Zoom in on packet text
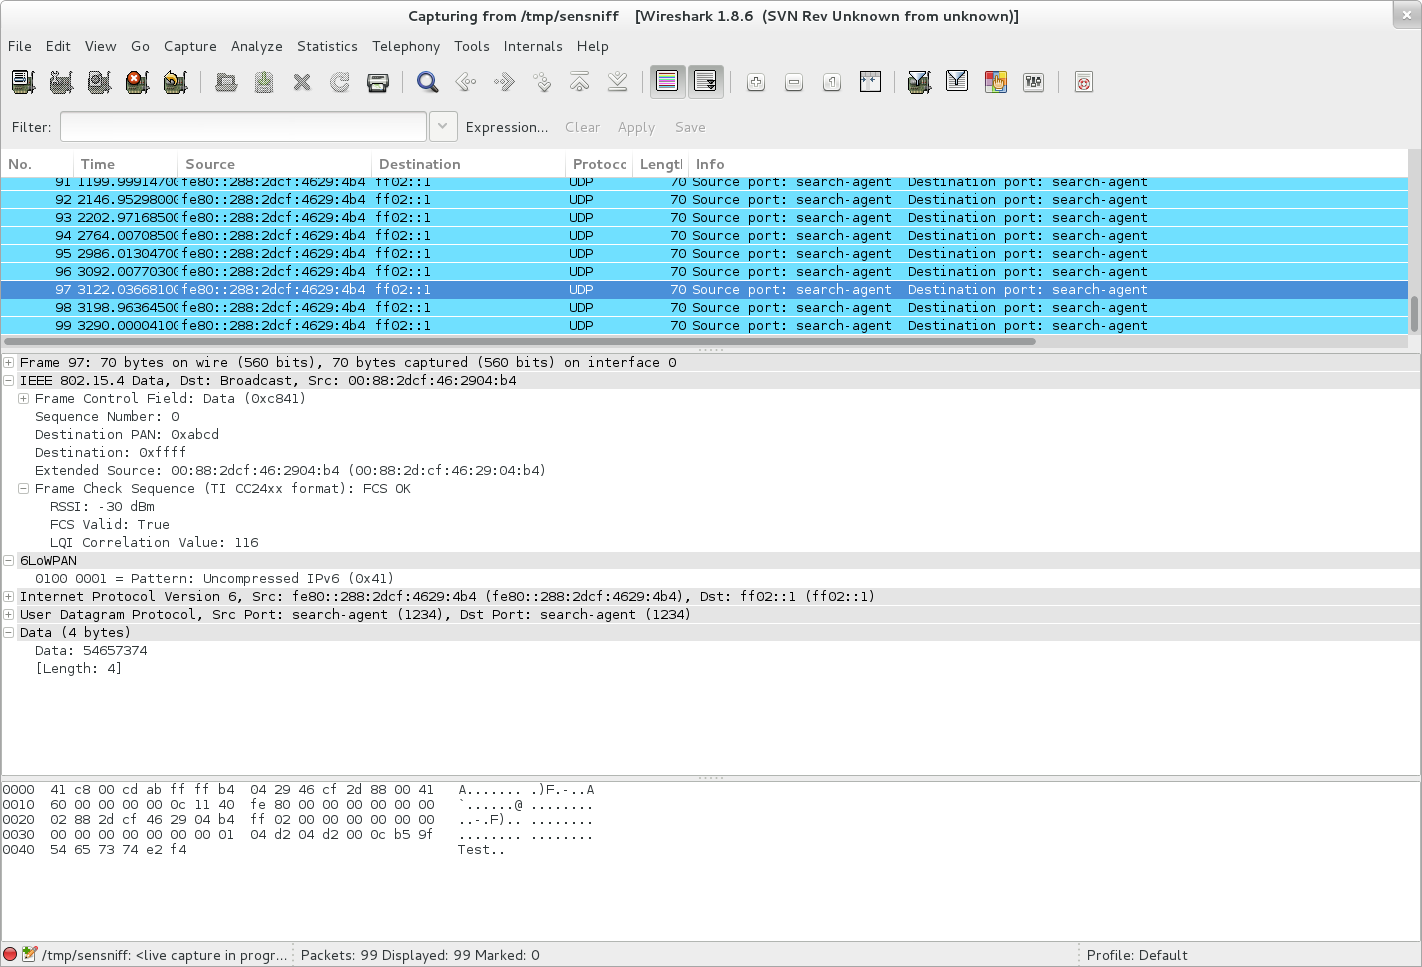 coord(756,82)
